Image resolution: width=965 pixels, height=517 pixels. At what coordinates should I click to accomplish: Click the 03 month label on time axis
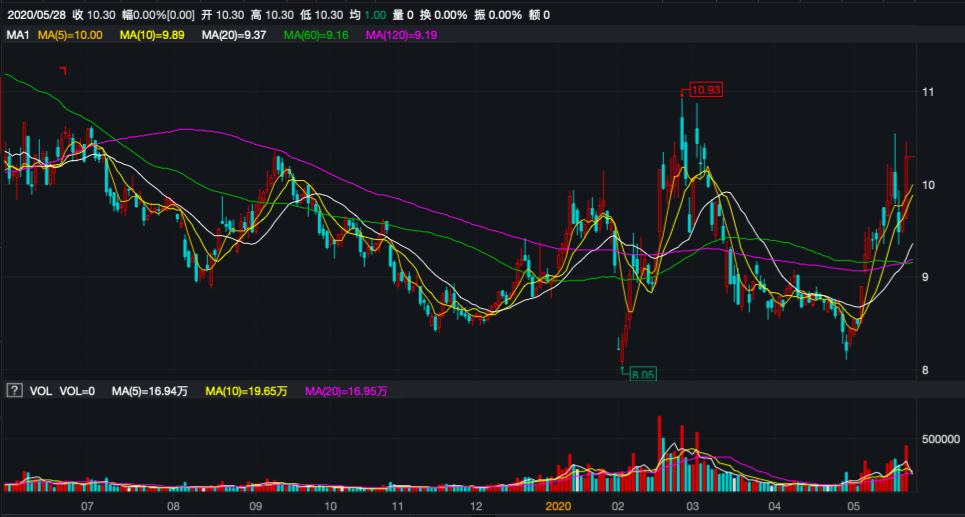(x=695, y=507)
